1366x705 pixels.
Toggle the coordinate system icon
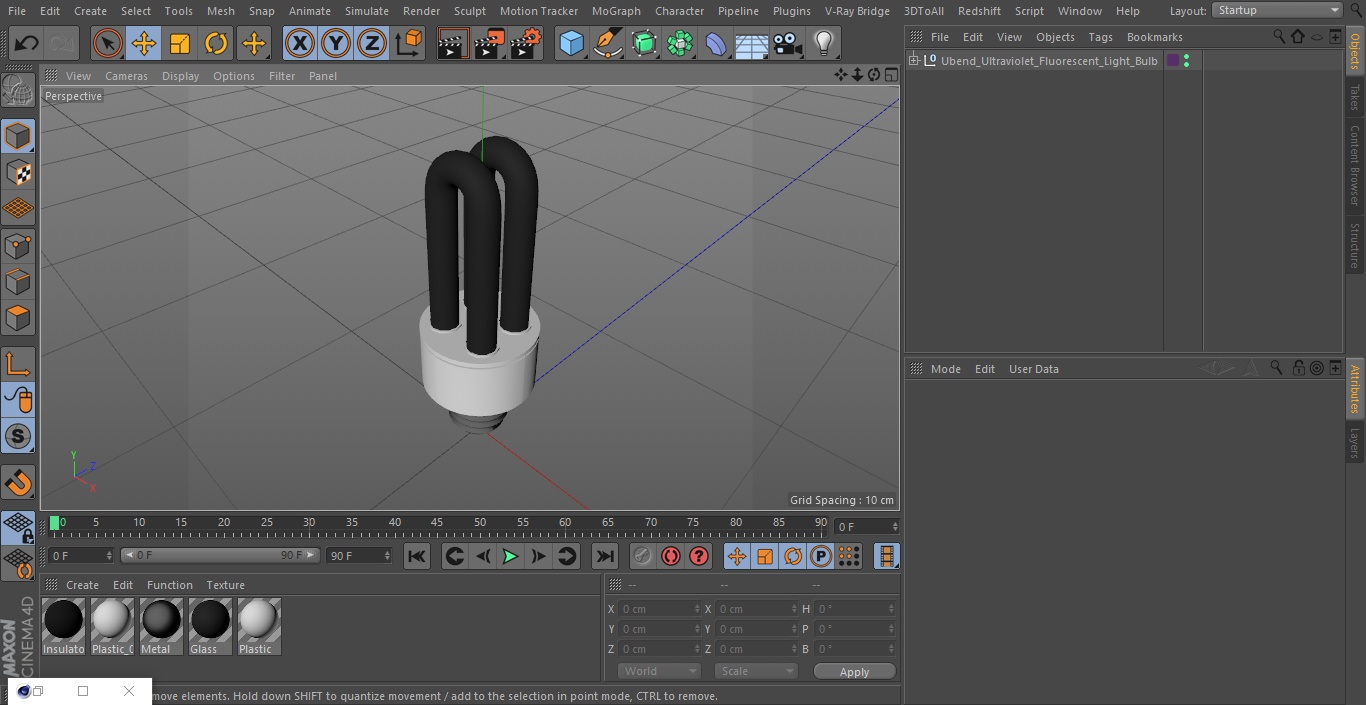tap(409, 43)
